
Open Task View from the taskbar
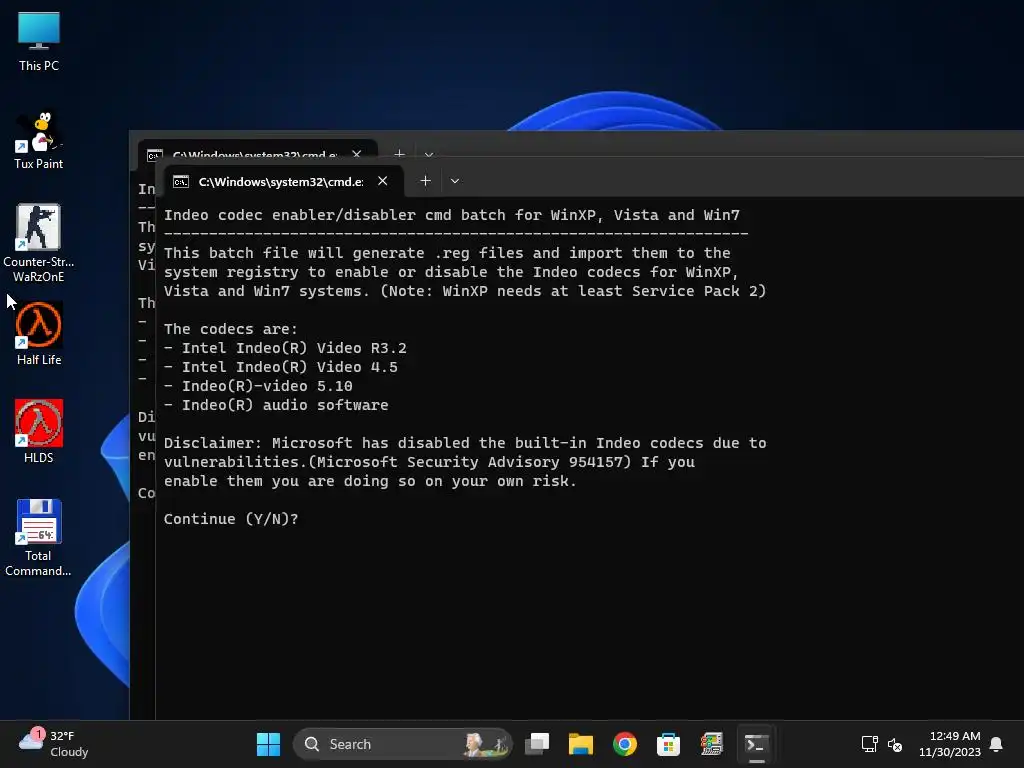[x=537, y=744]
